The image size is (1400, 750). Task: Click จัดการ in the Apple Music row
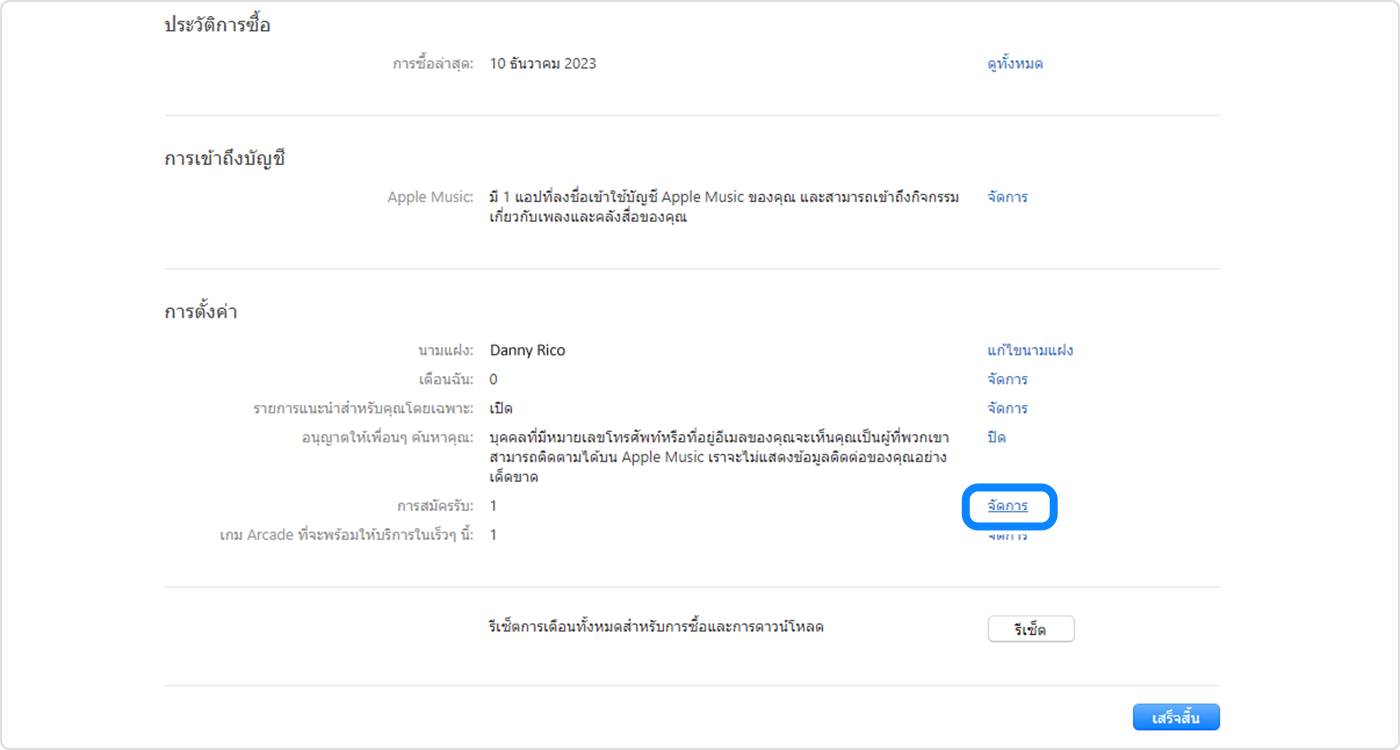pyautogui.click(x=1007, y=197)
